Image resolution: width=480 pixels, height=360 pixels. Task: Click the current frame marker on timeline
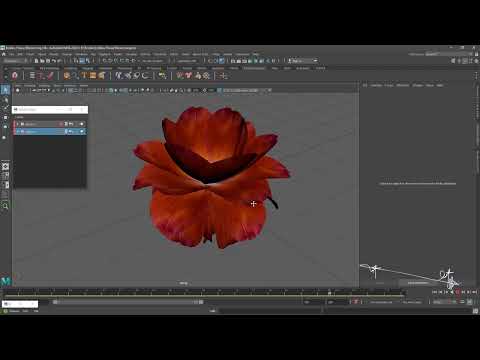pyautogui.click(x=330, y=292)
